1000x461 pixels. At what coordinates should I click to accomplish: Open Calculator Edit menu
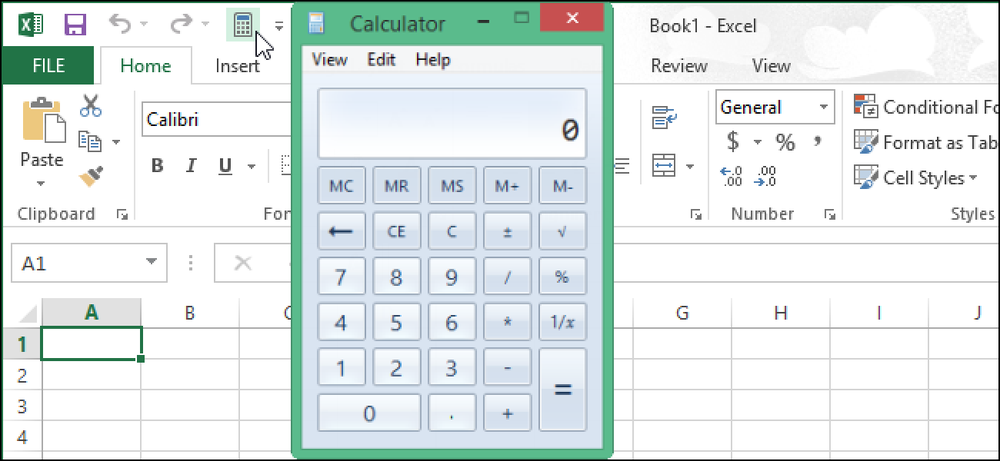[x=381, y=60]
